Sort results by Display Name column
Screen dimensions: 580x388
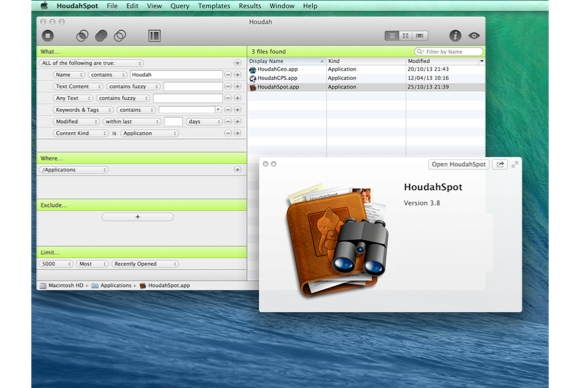(287, 61)
